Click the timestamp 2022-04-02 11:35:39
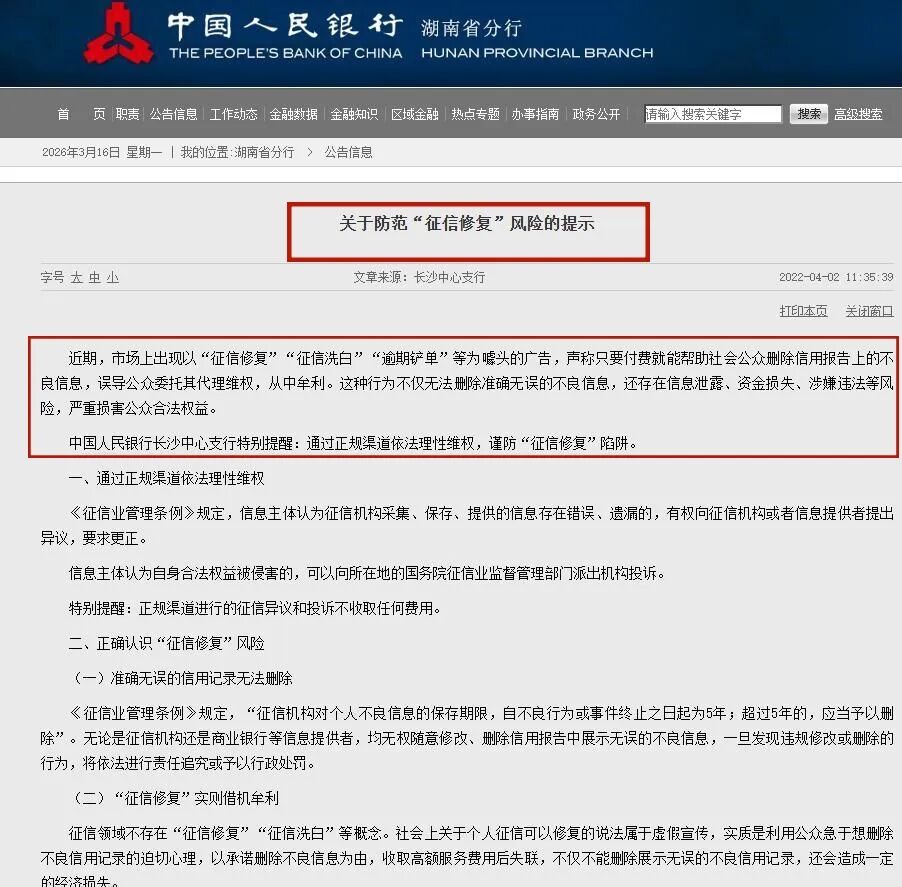 coord(836,277)
